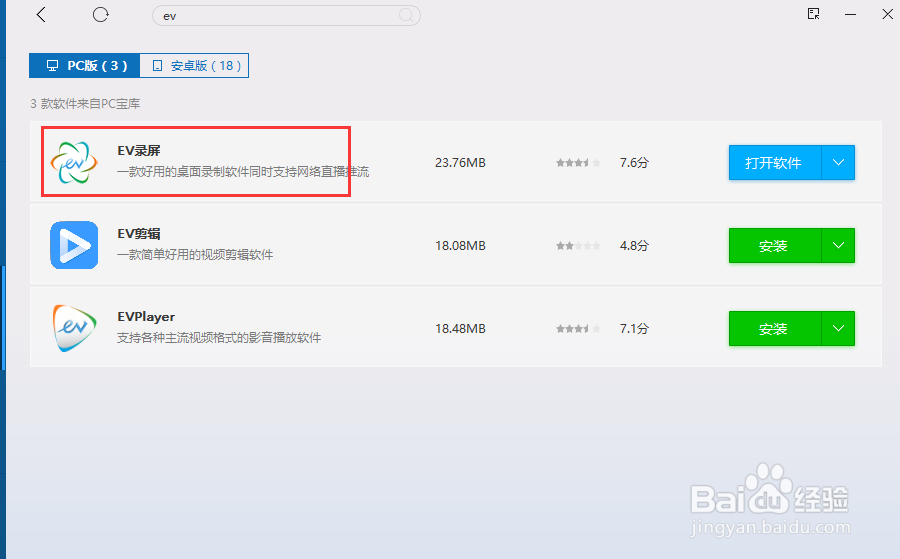The image size is (900, 559).
Task: Click EV录屏 description about desktop recording
Action: [x=243, y=171]
